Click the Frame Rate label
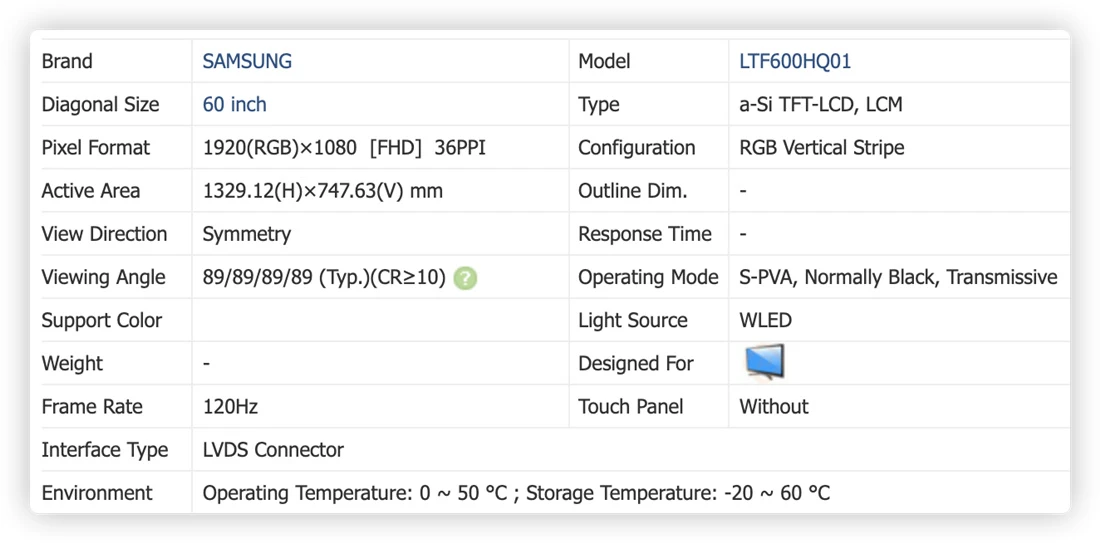The width and height of the screenshot is (1100, 543). 92,407
